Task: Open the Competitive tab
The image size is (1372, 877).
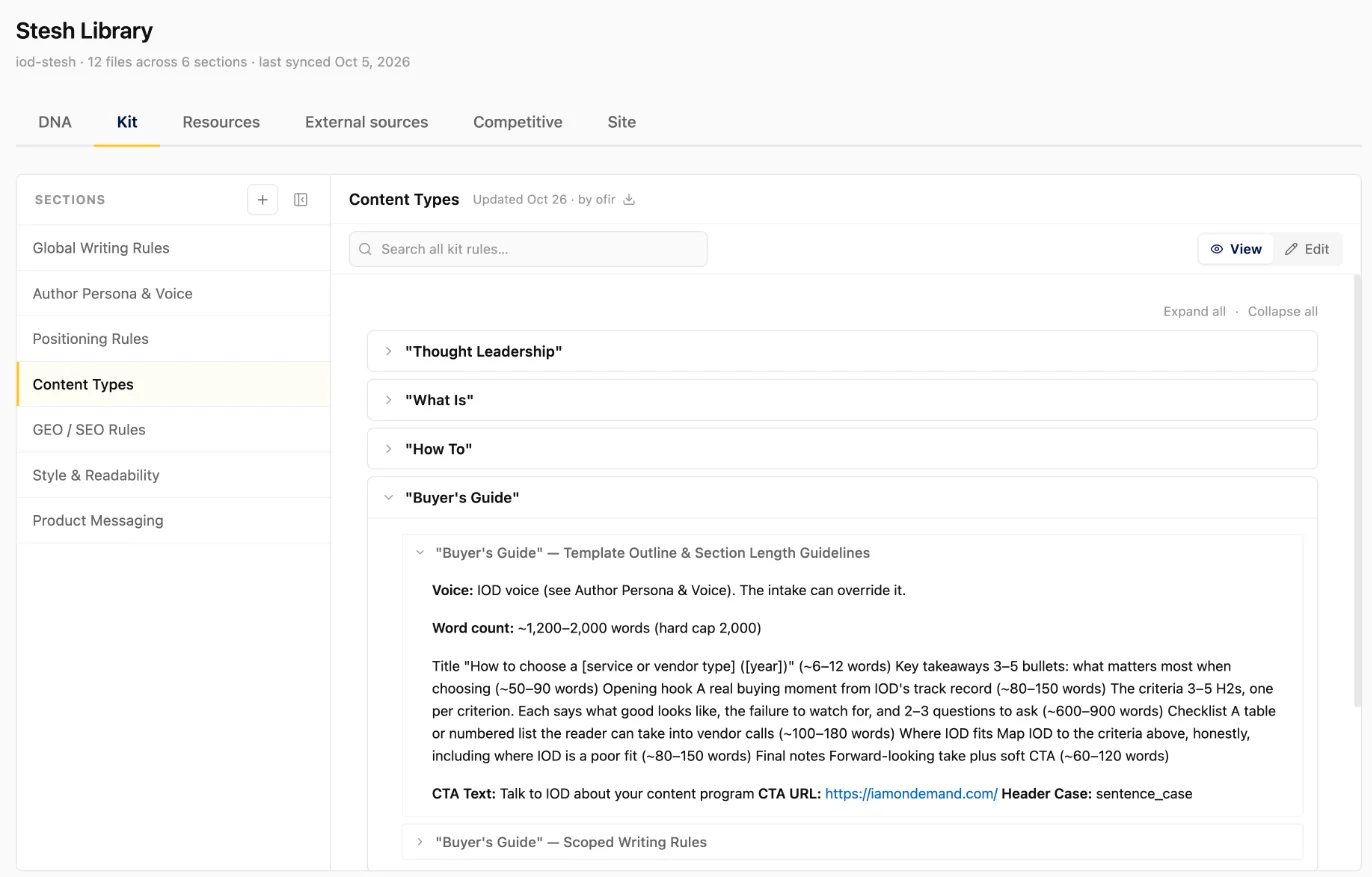Action: pyautogui.click(x=517, y=122)
